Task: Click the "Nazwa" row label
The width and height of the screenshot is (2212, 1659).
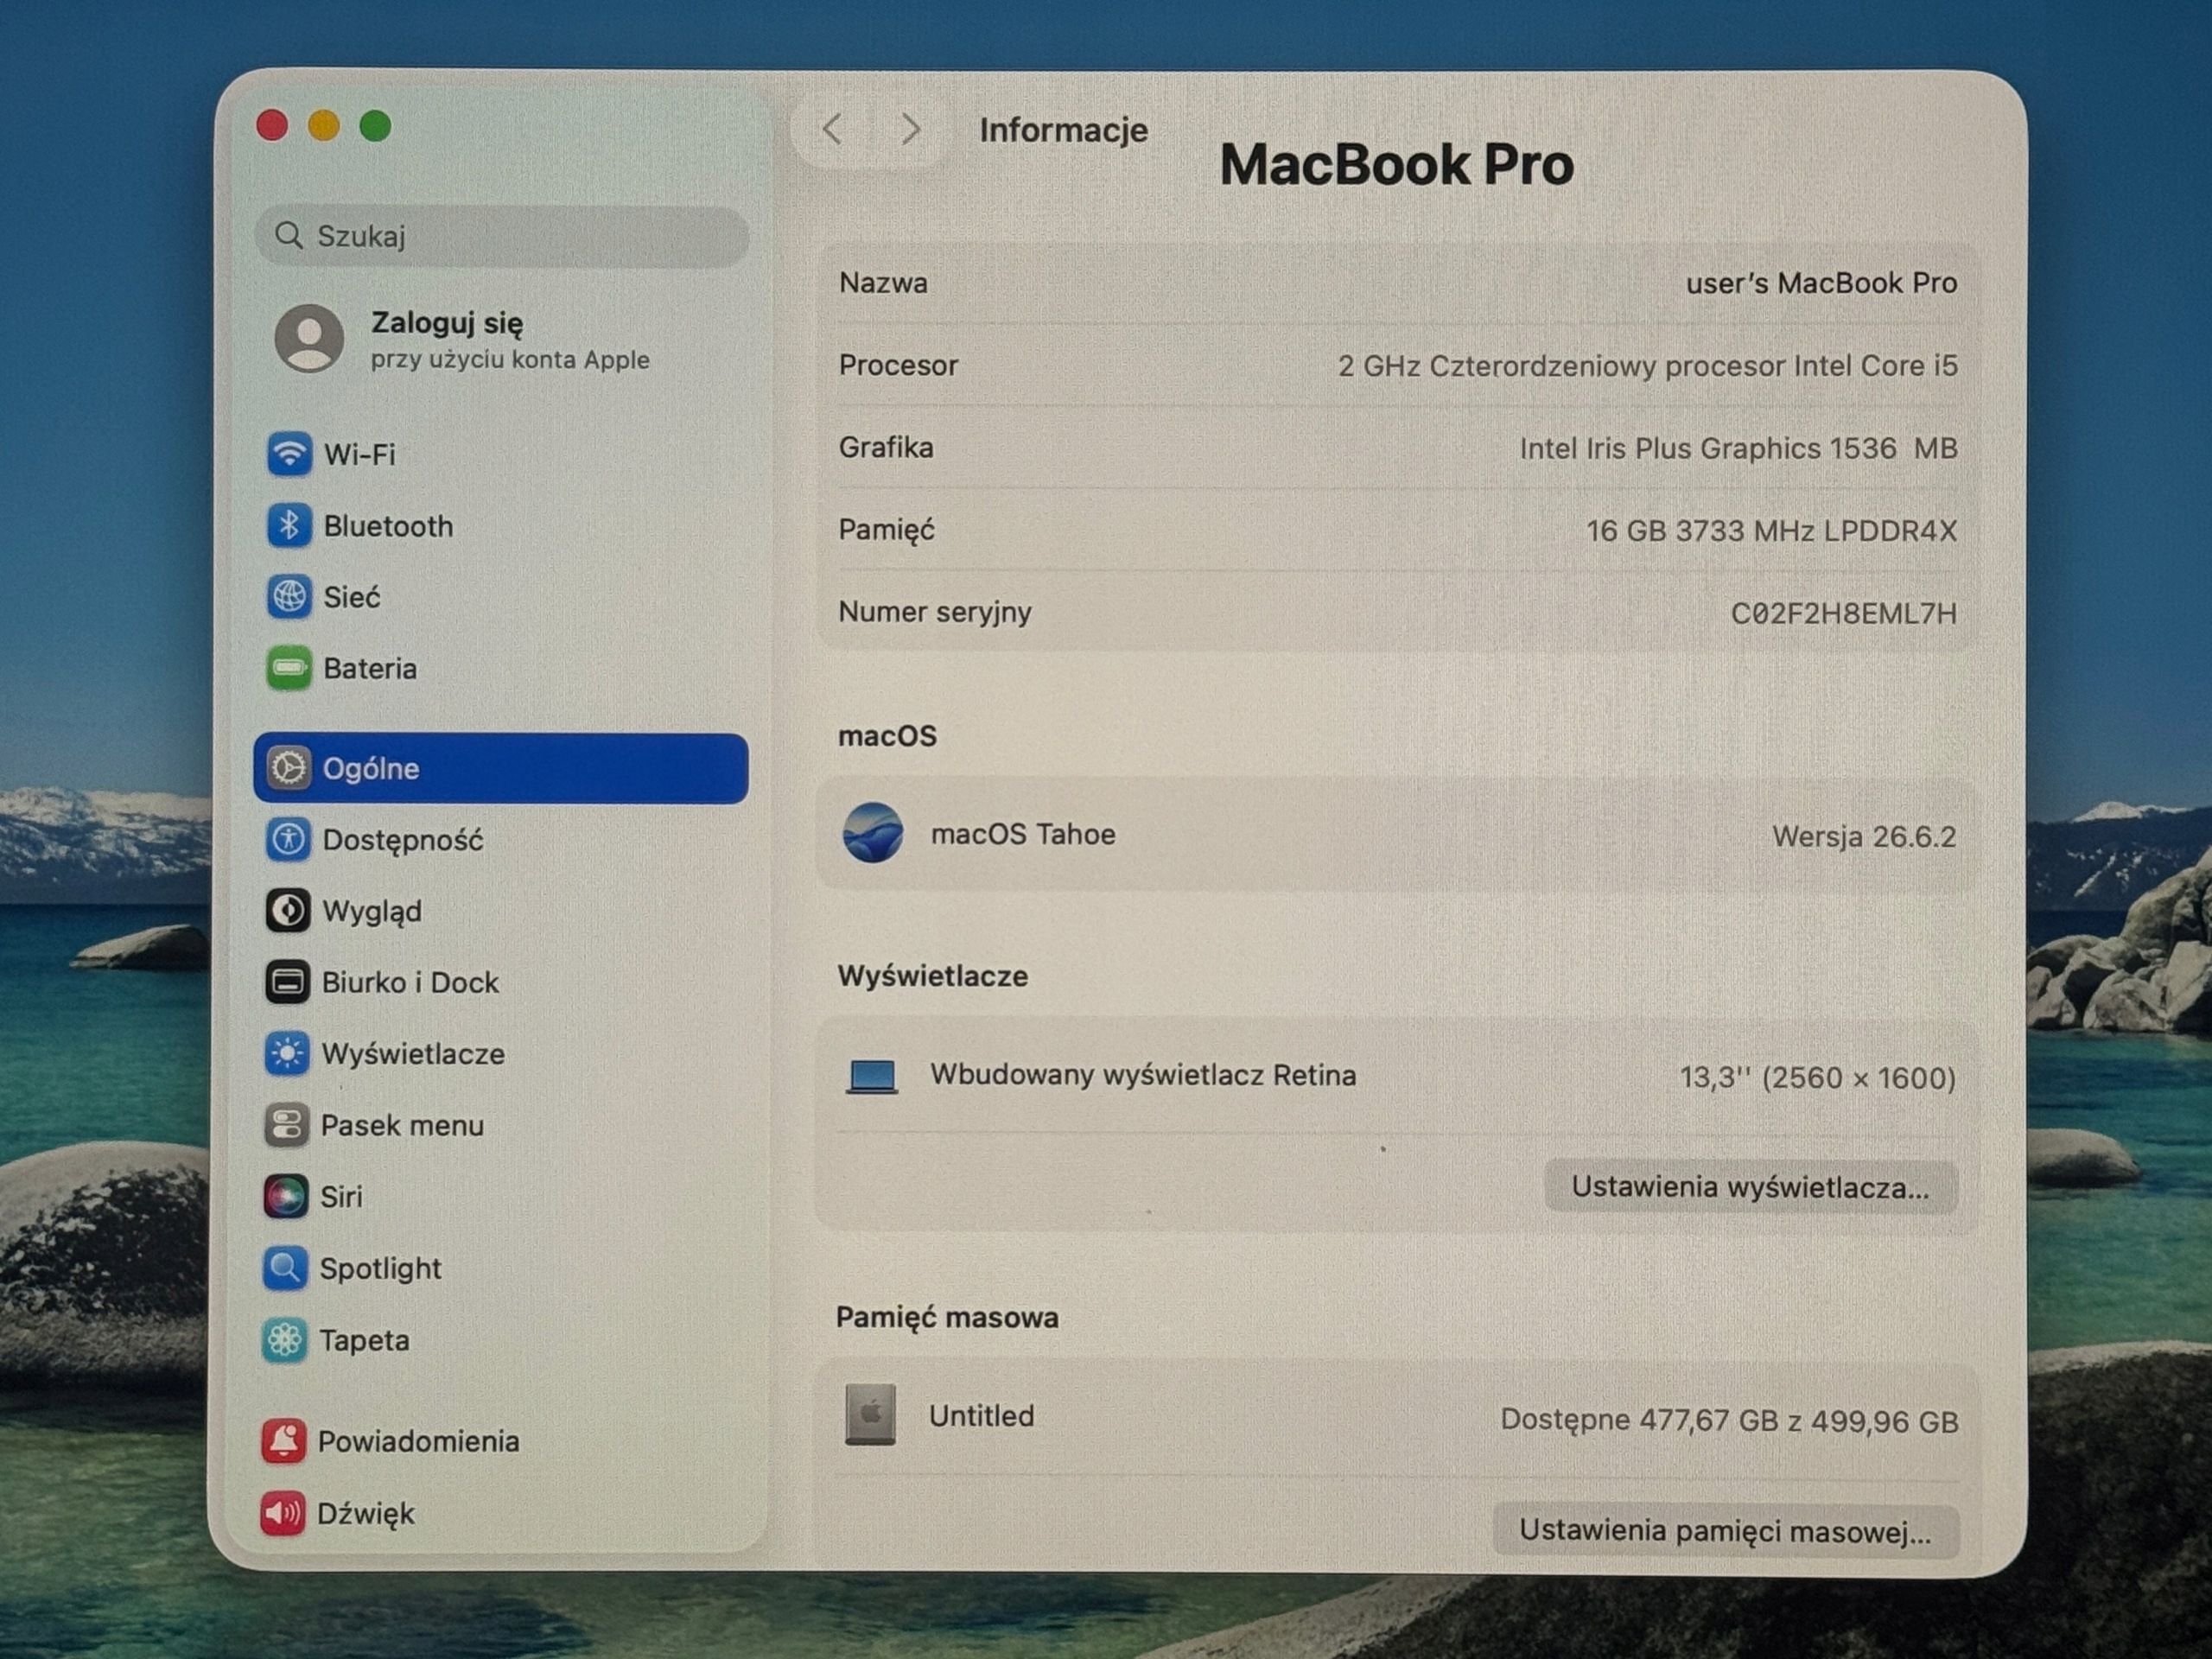Action: [883, 283]
